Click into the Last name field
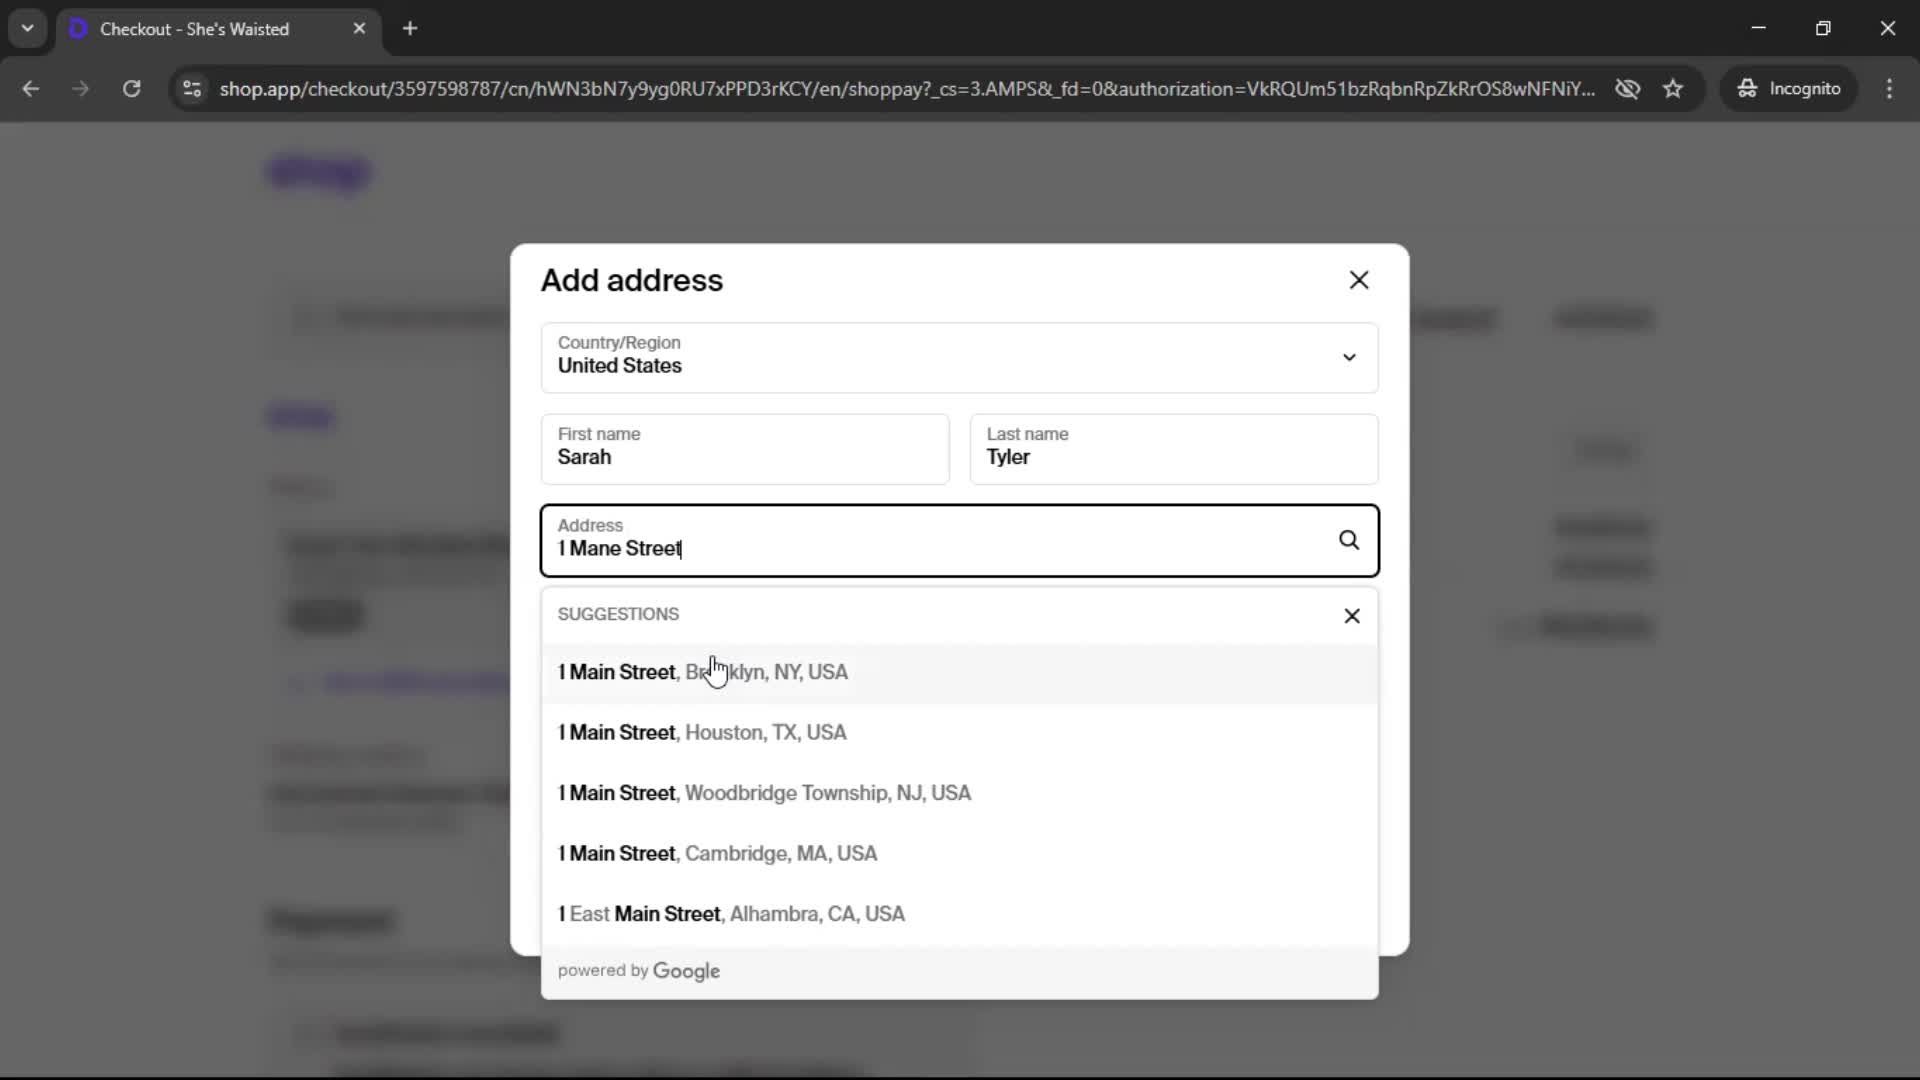Screen dimensions: 1920x1080 (1173, 450)
